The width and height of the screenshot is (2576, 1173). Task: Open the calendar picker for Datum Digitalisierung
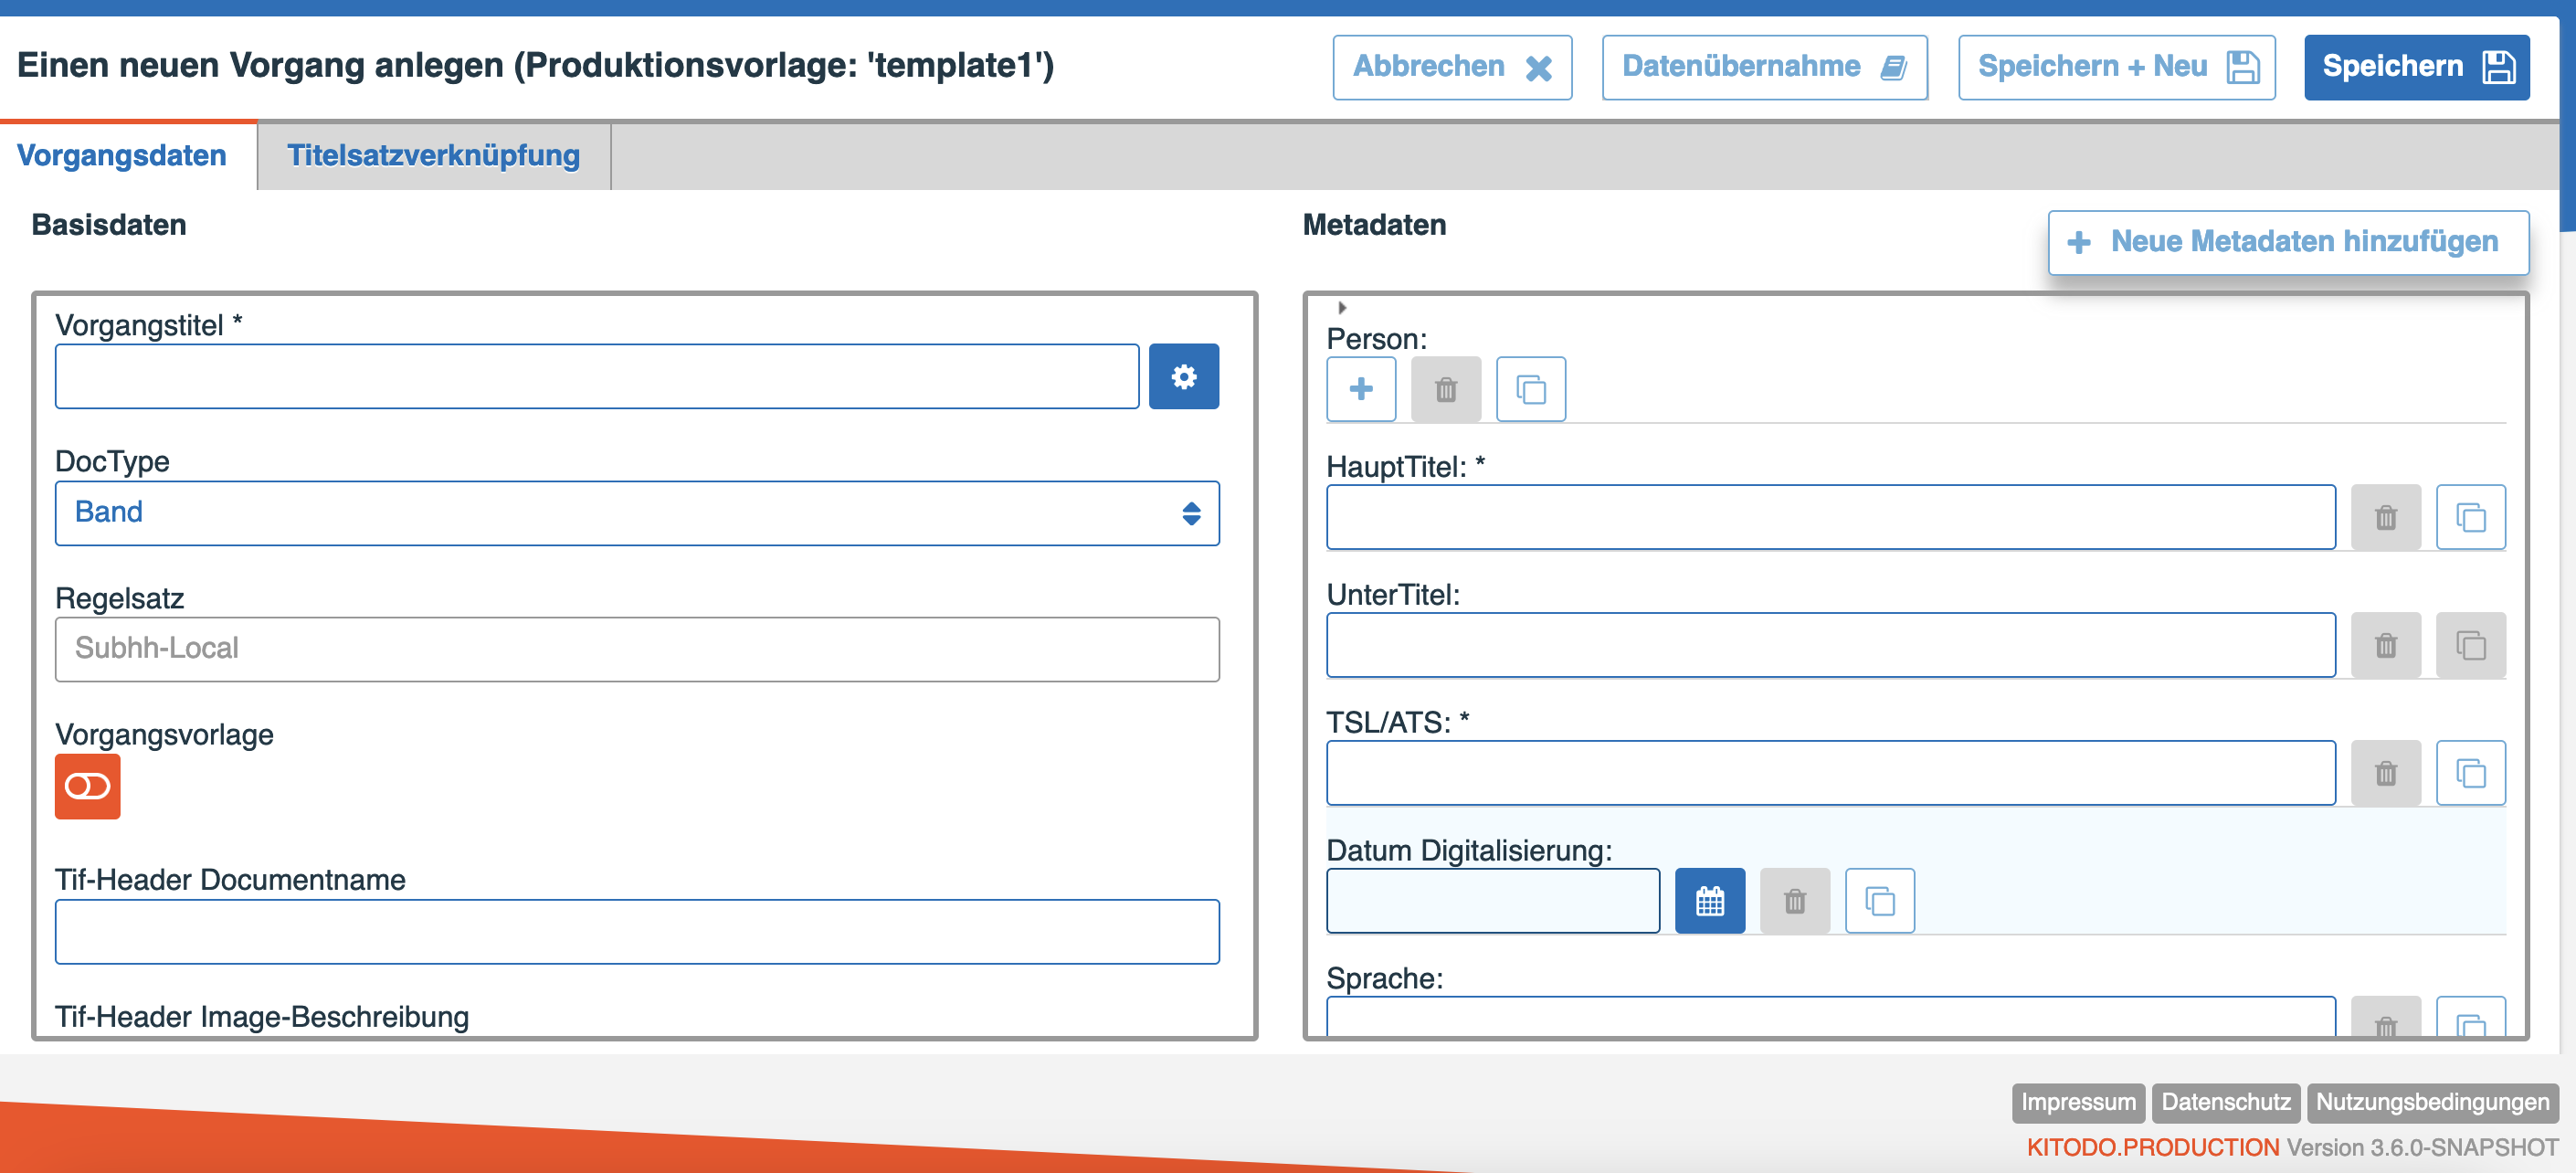[x=1709, y=901]
